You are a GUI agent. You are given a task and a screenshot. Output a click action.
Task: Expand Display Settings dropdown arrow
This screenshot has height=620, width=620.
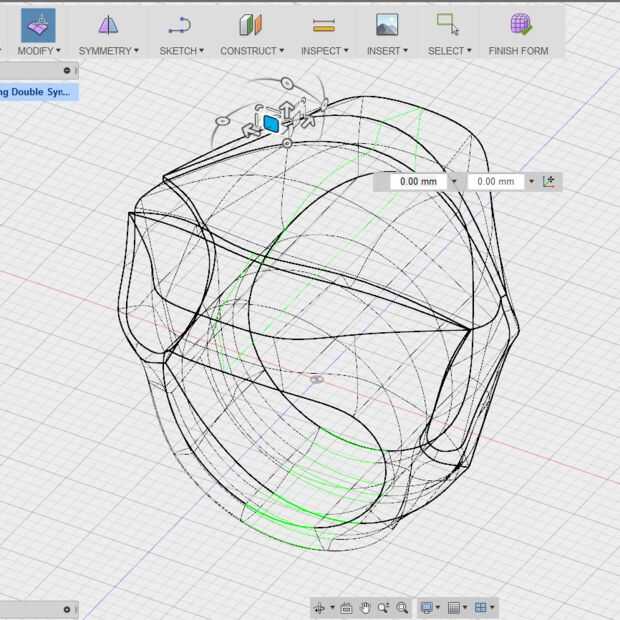click(x=438, y=607)
